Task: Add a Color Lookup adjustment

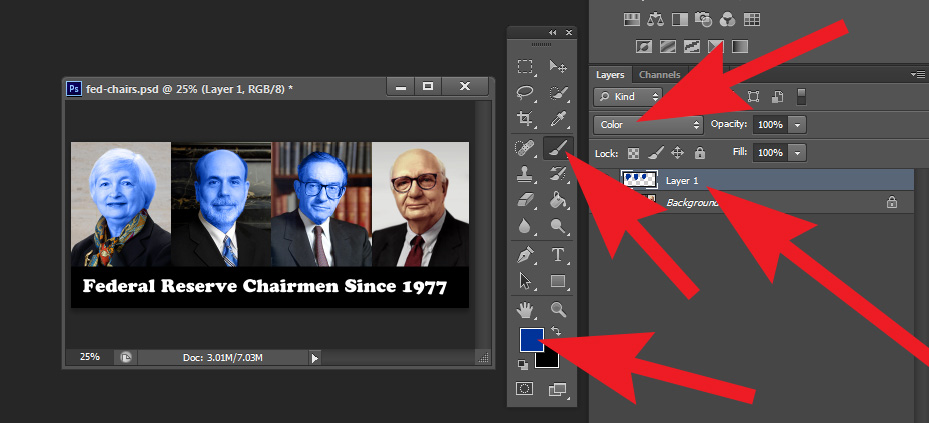Action: point(751,20)
